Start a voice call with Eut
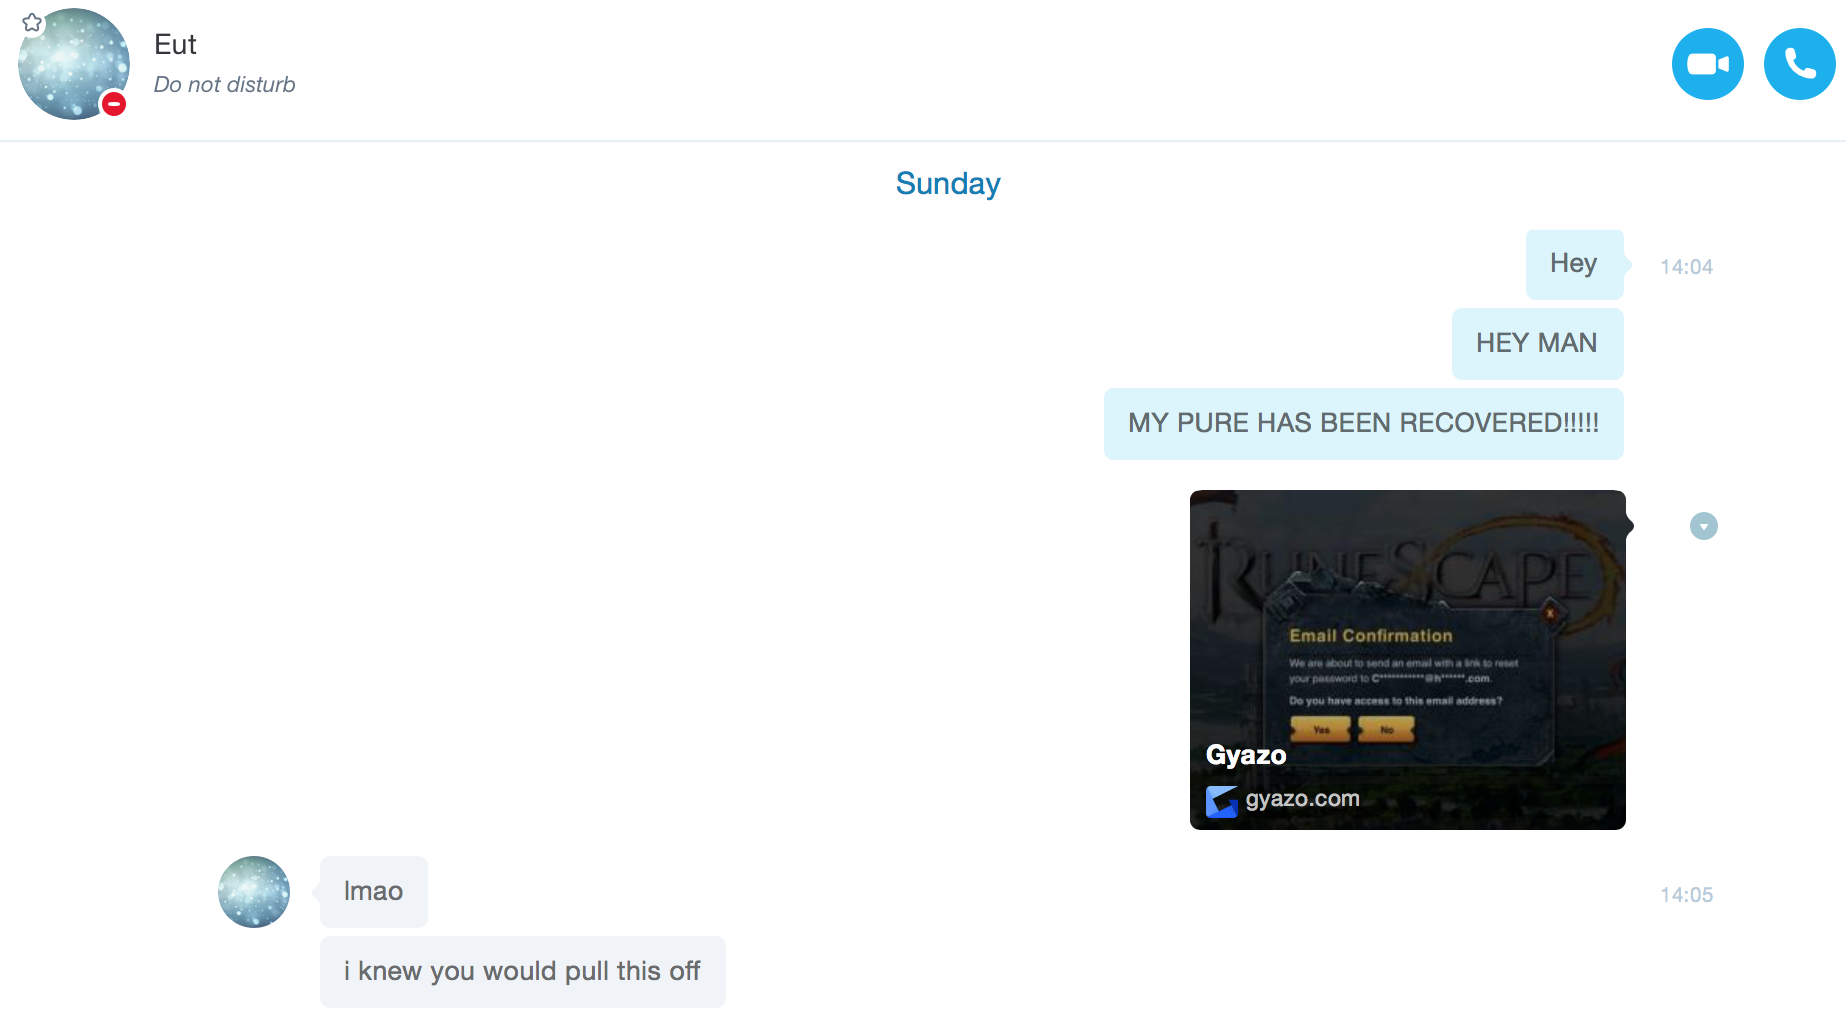Screen dimensions: 1846x1026 (x=1799, y=64)
